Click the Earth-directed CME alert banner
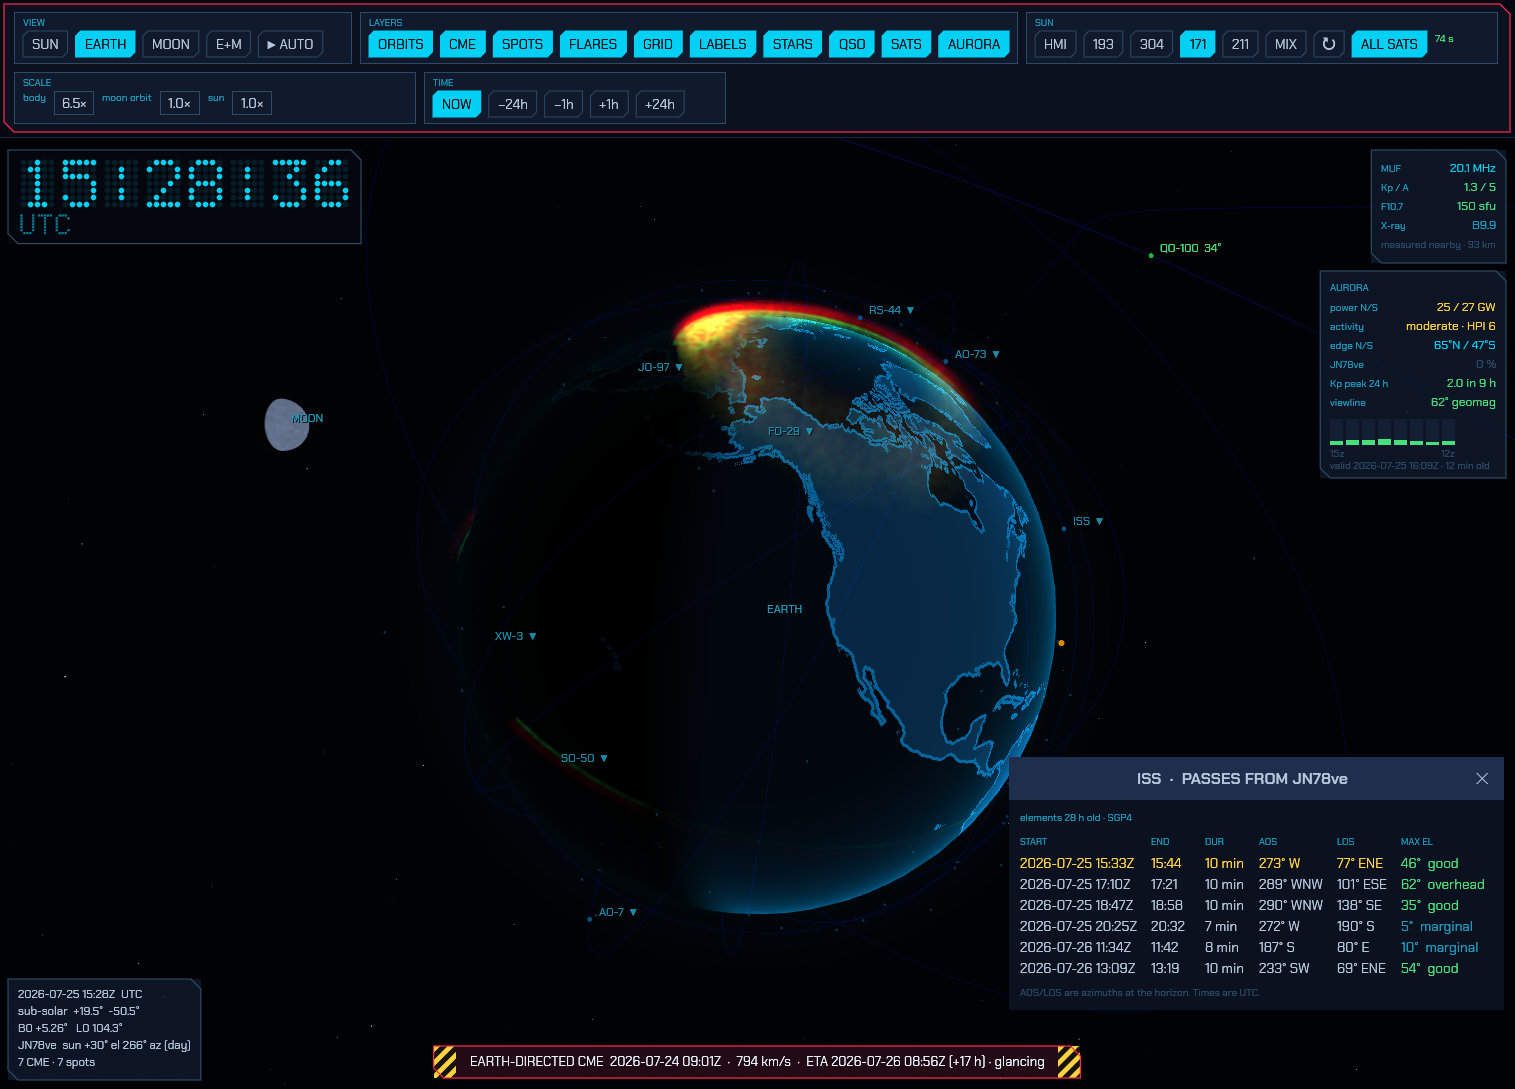Viewport: 1515px width, 1089px height. click(757, 1062)
